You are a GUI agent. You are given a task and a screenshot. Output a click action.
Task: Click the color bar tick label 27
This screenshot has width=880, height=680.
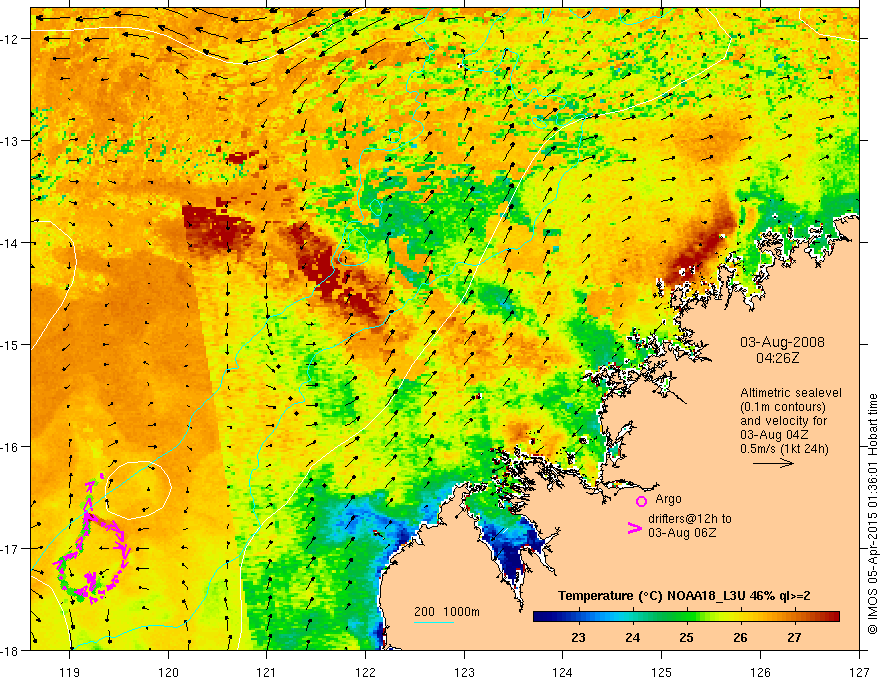pyautogui.click(x=794, y=638)
